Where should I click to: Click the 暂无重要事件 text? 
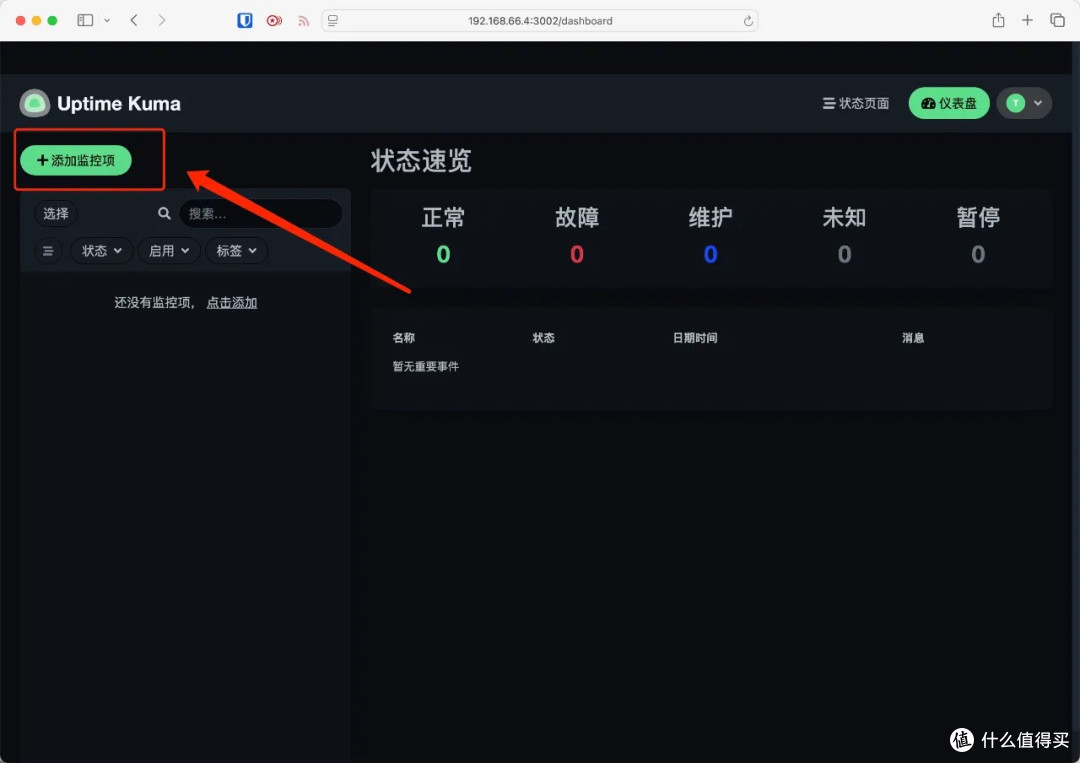[x=426, y=366]
